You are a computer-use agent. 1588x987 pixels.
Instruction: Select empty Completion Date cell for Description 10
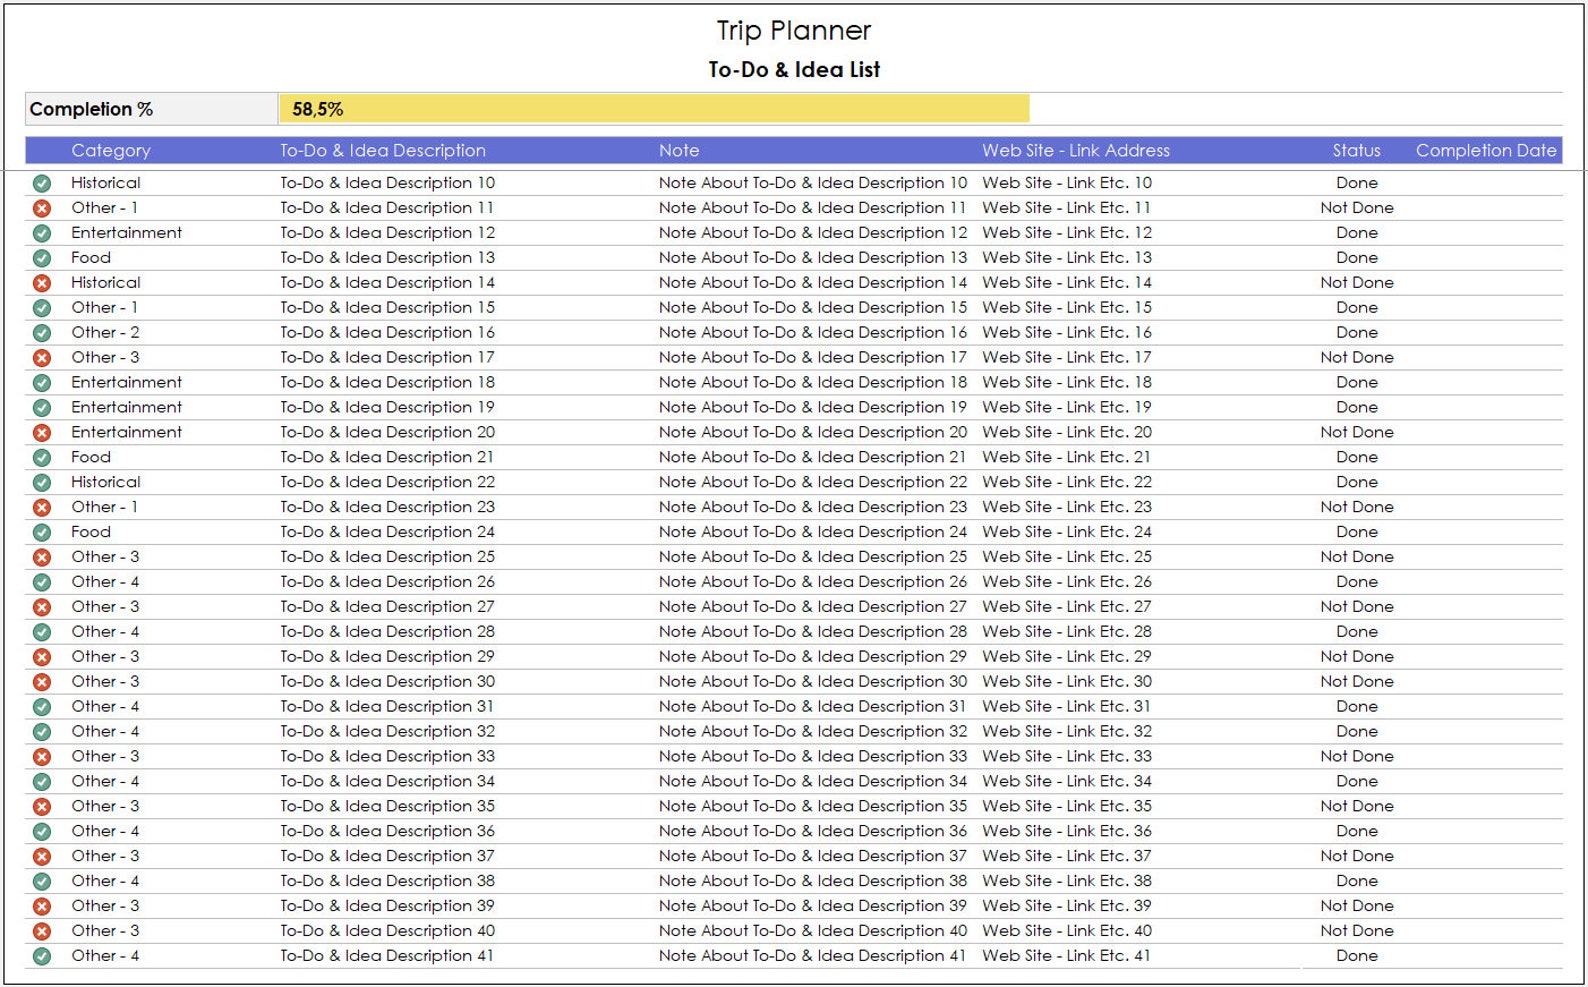coord(1485,183)
